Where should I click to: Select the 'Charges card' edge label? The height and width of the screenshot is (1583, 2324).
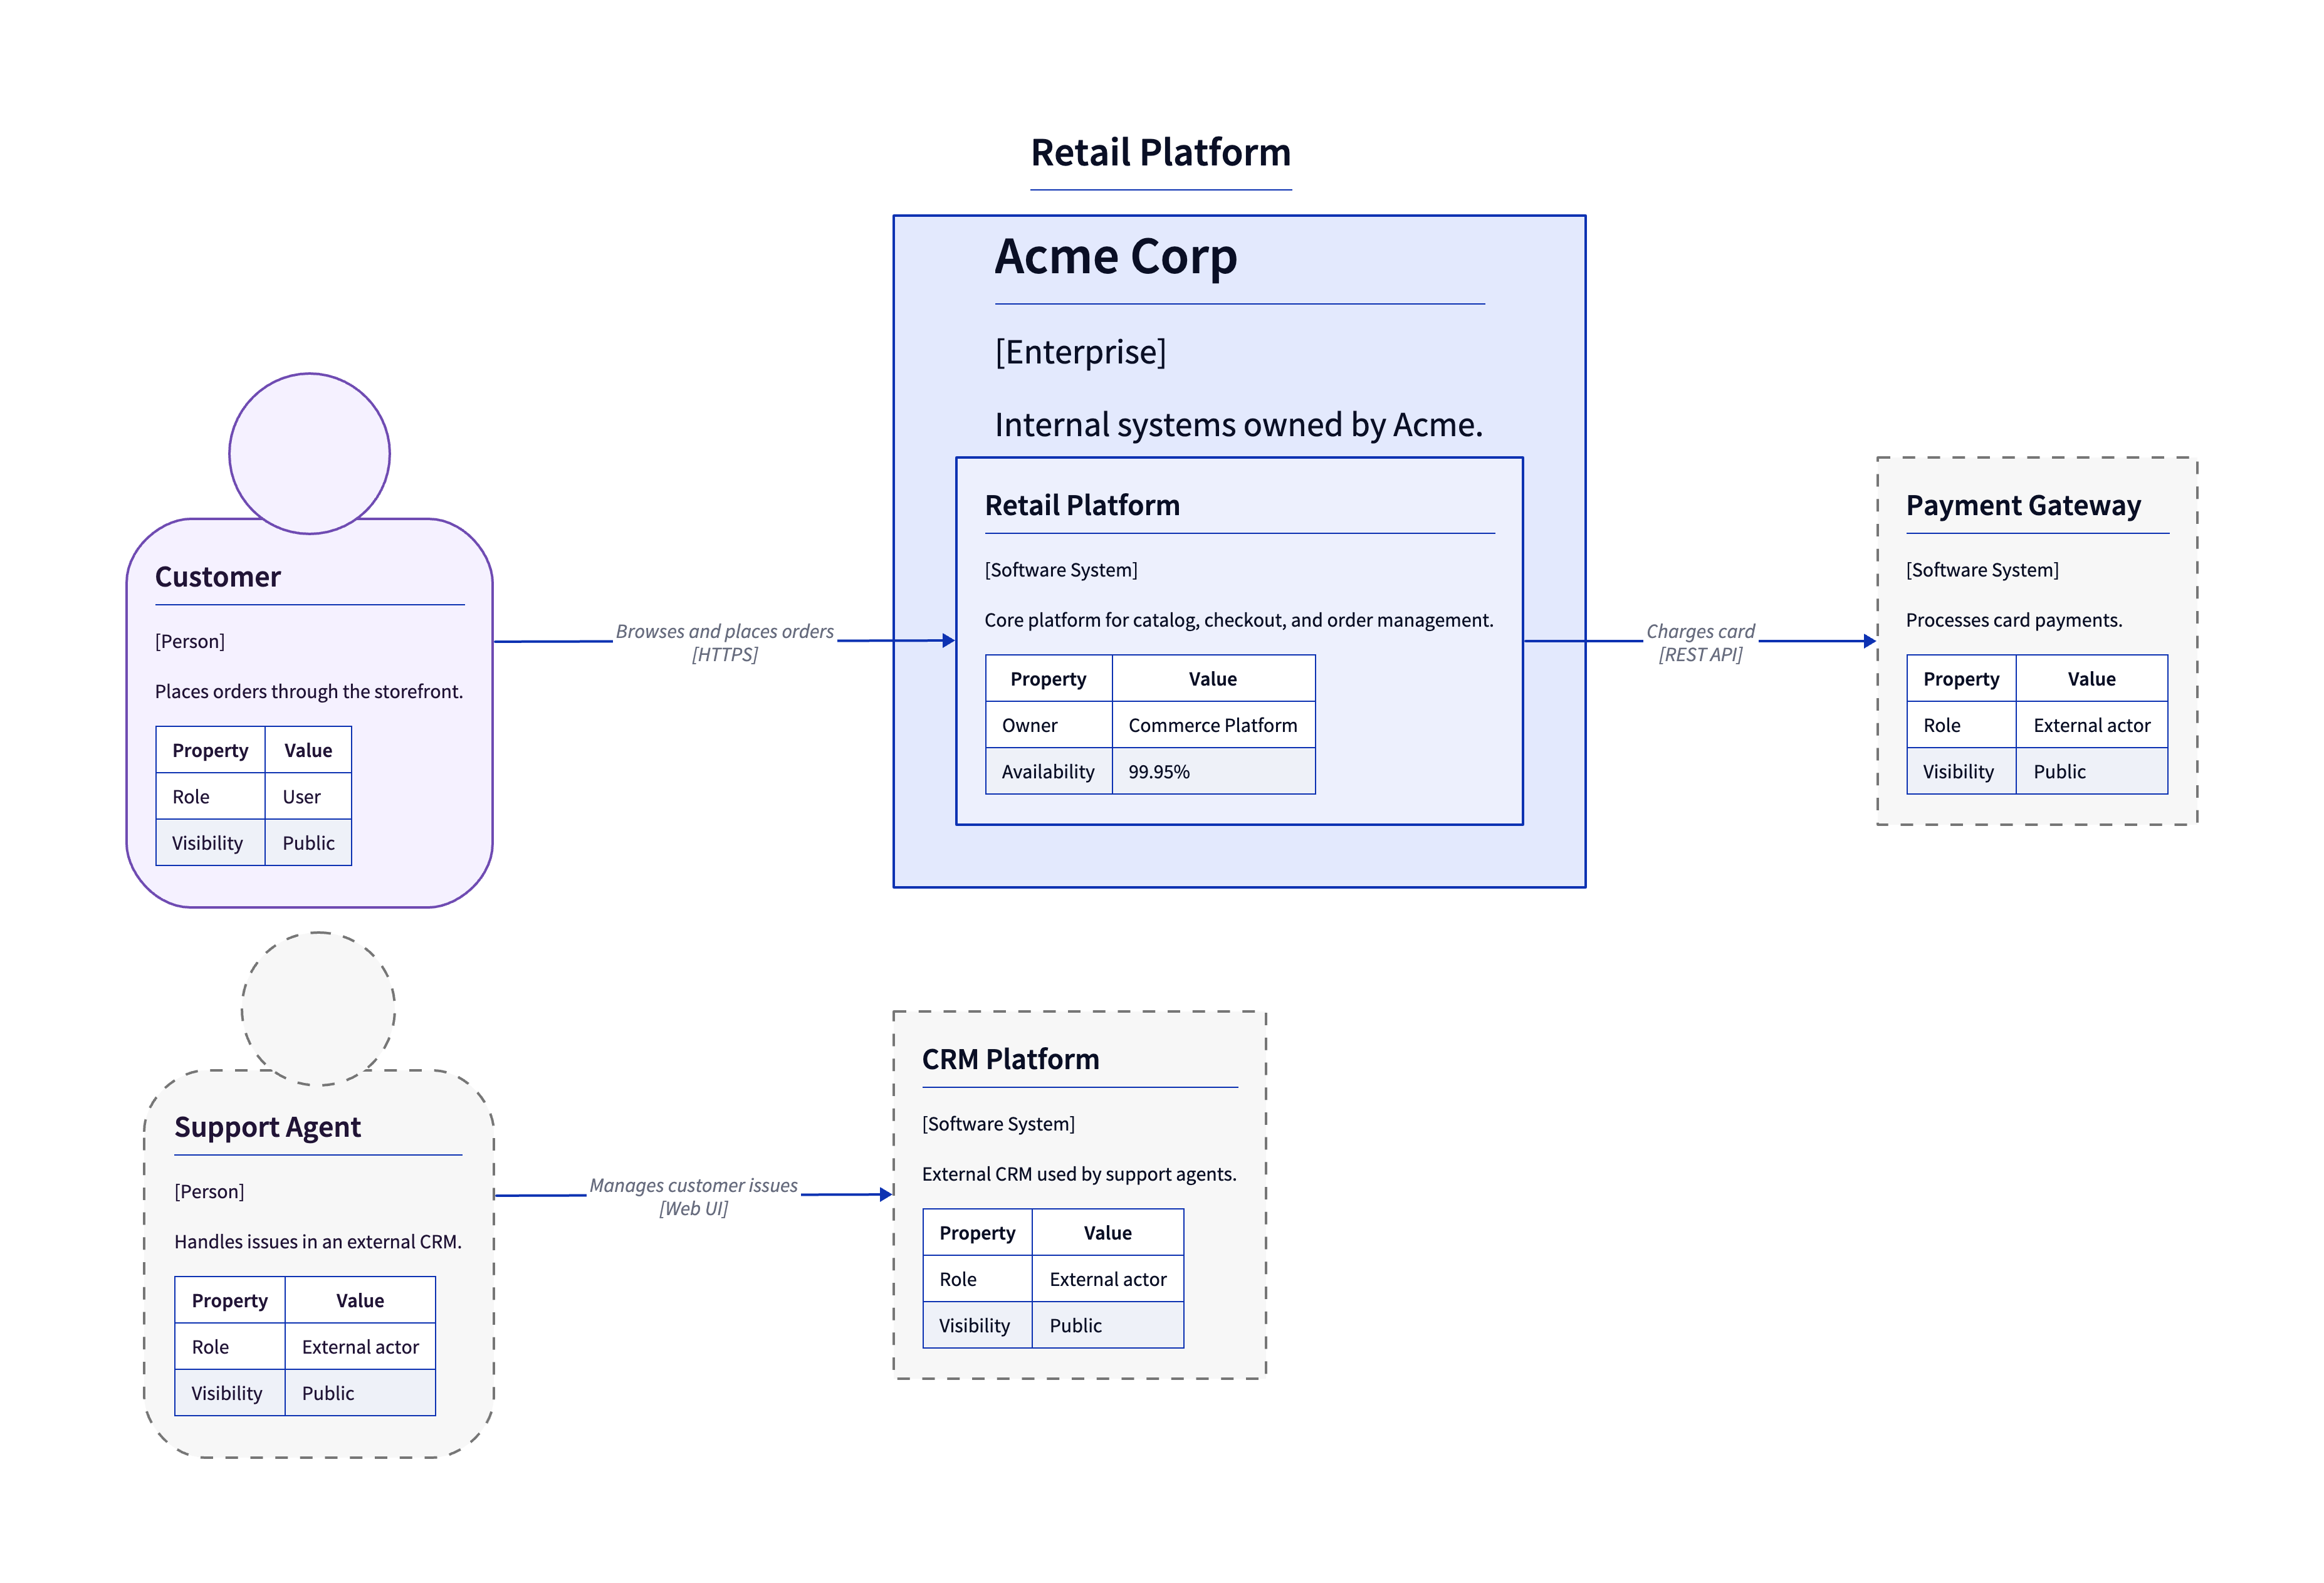pyautogui.click(x=1700, y=643)
